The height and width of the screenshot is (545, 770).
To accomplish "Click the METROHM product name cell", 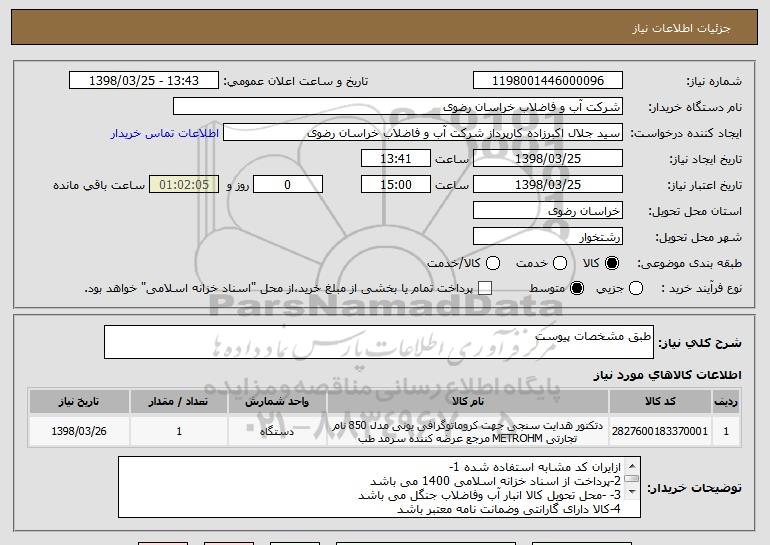I will point(468,432).
